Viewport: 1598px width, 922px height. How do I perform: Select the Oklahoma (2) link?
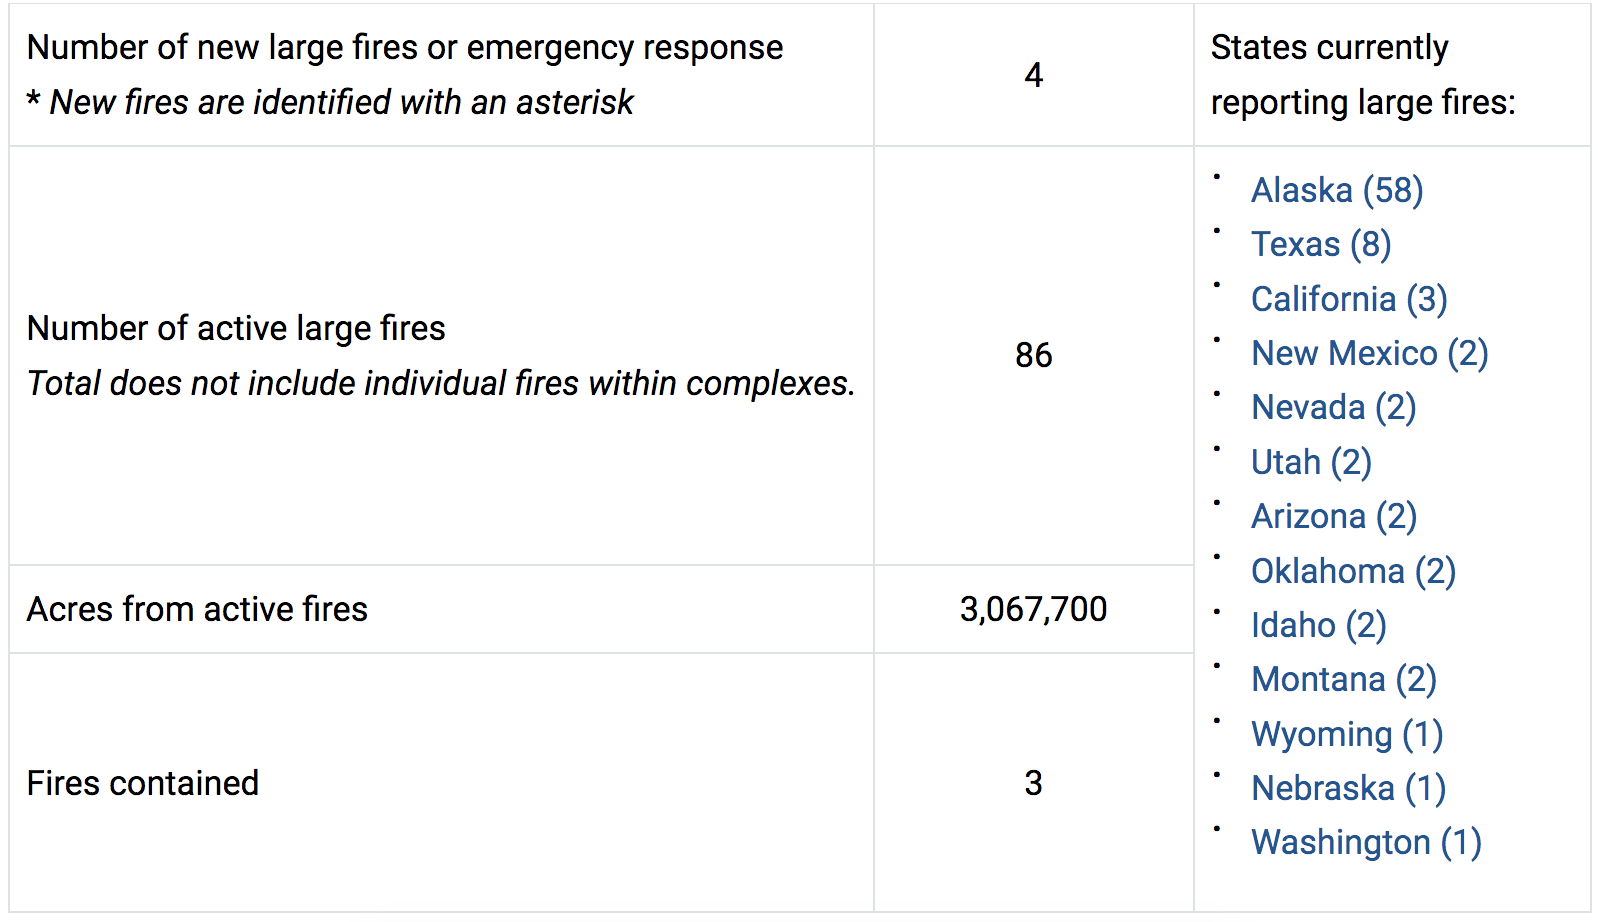tap(1353, 571)
